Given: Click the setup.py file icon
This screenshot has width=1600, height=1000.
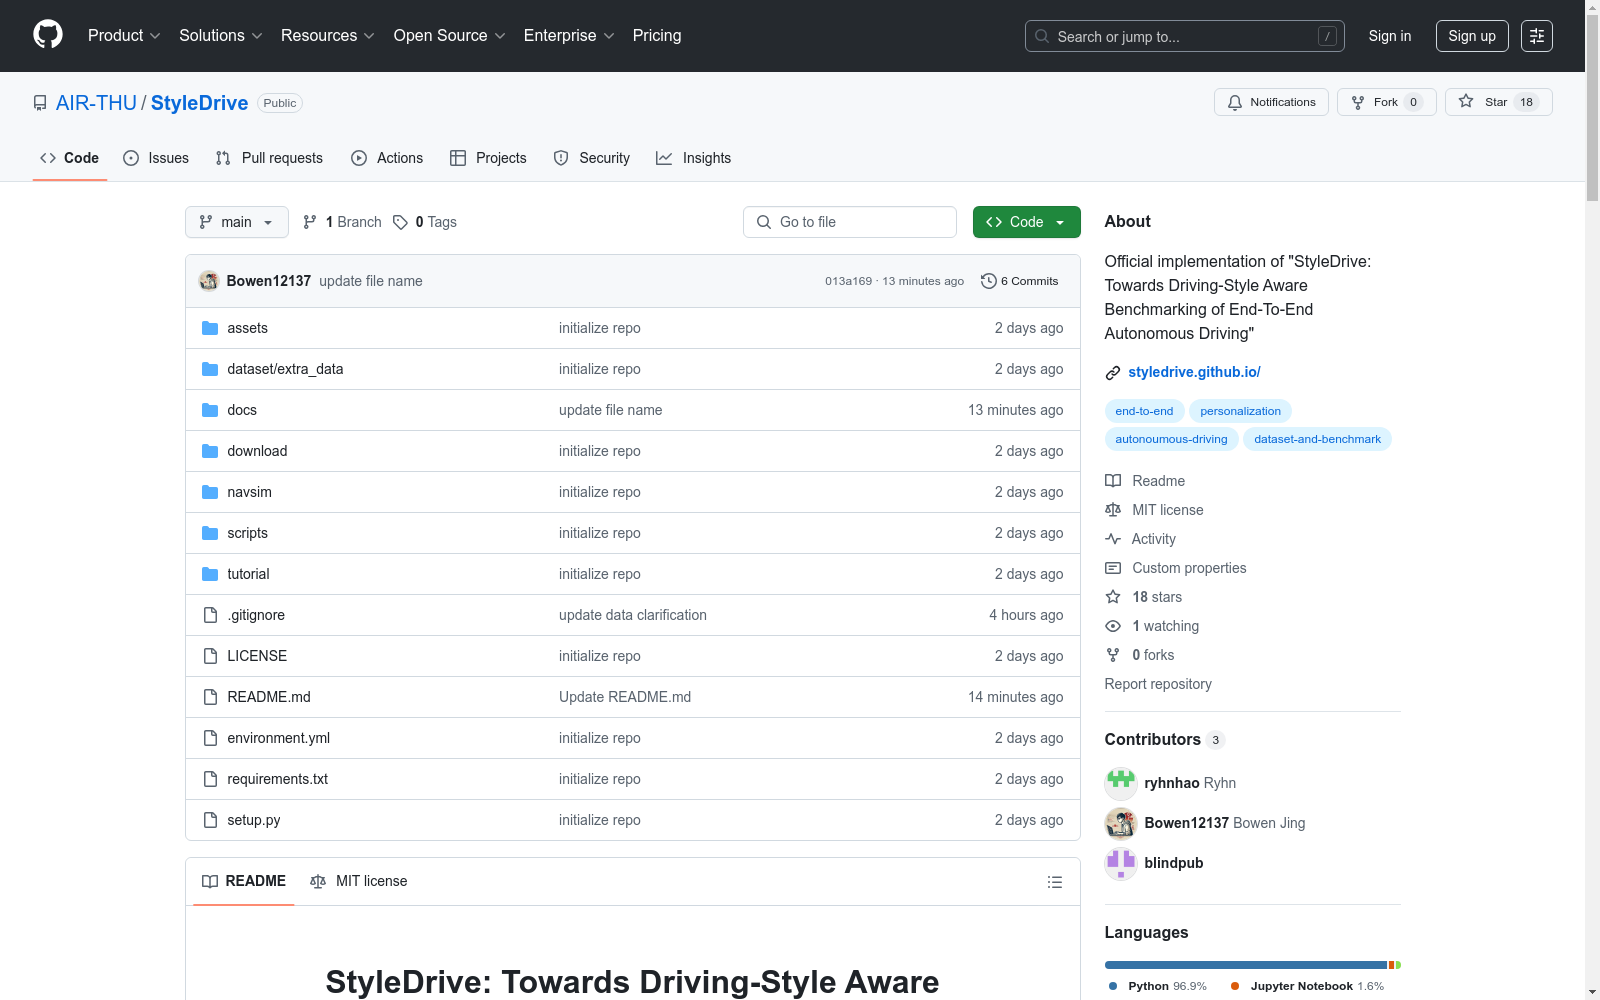Looking at the screenshot, I should pos(210,820).
